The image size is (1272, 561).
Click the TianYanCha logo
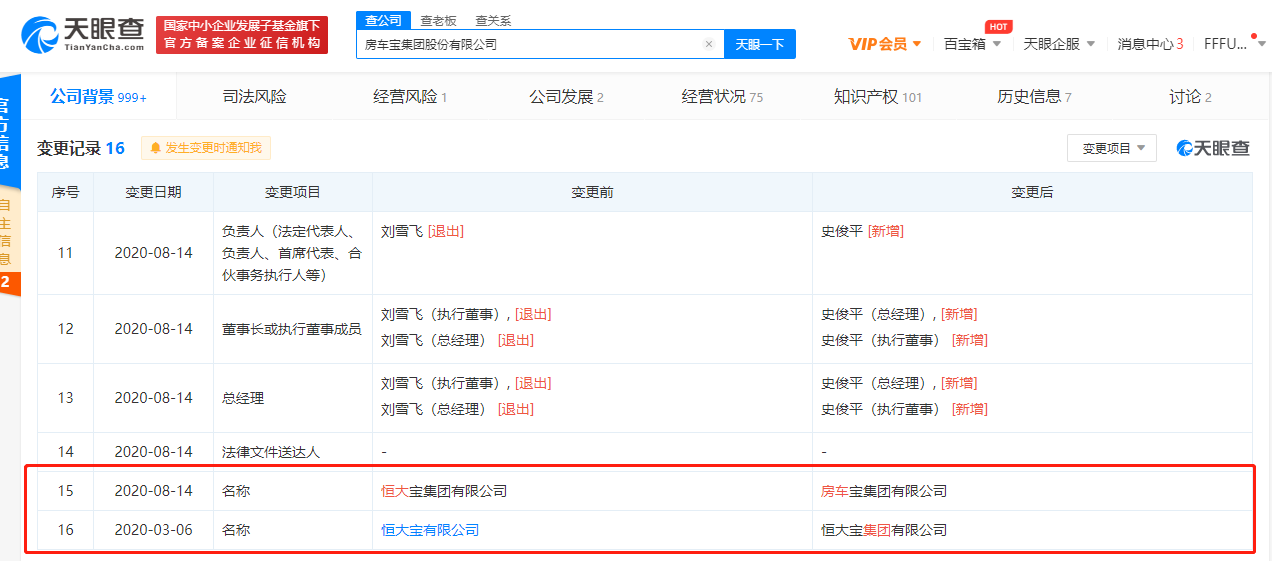(83, 34)
